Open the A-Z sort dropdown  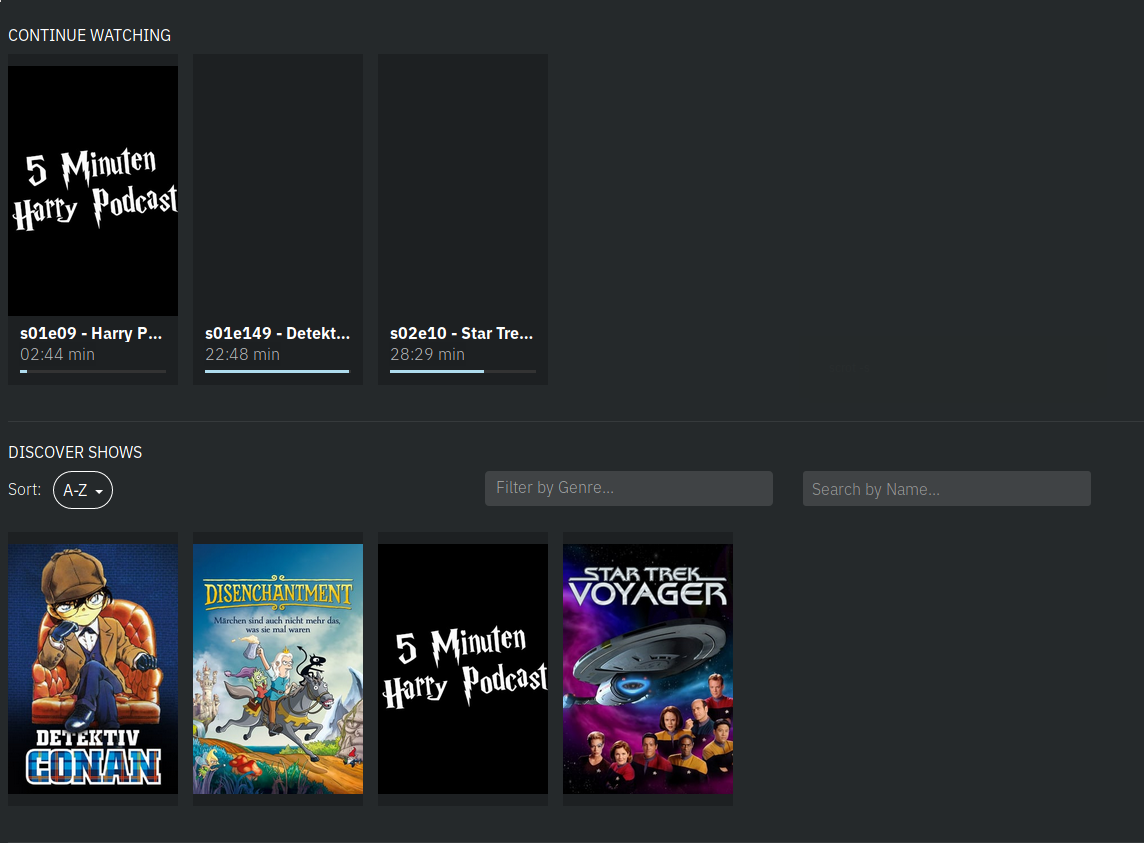[82, 490]
